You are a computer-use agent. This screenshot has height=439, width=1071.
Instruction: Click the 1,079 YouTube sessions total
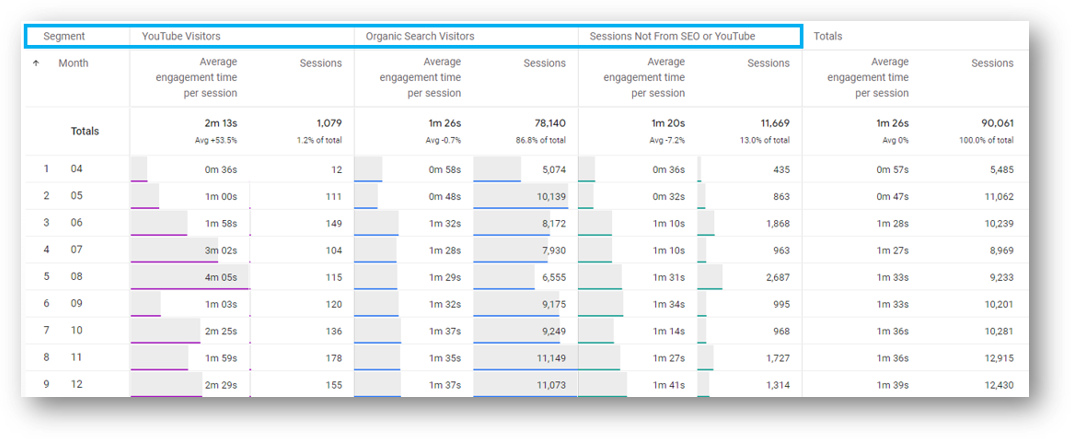point(329,124)
